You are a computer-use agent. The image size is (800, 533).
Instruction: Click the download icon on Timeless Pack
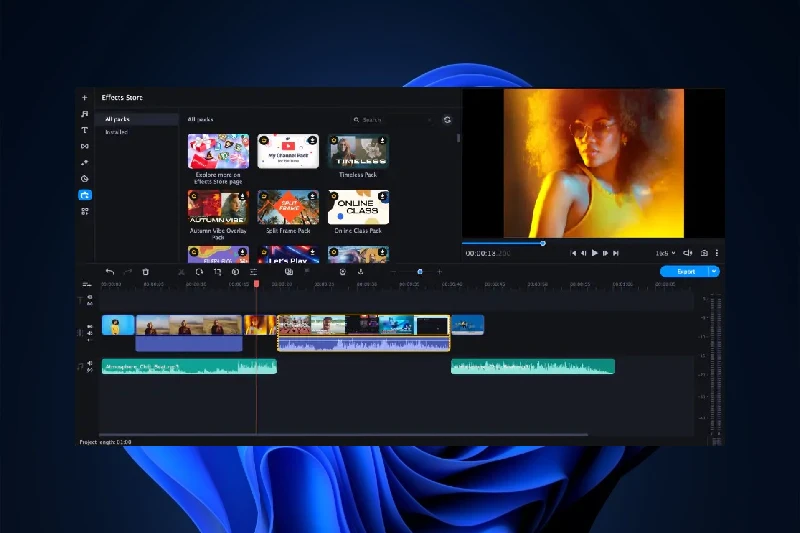click(x=382, y=140)
